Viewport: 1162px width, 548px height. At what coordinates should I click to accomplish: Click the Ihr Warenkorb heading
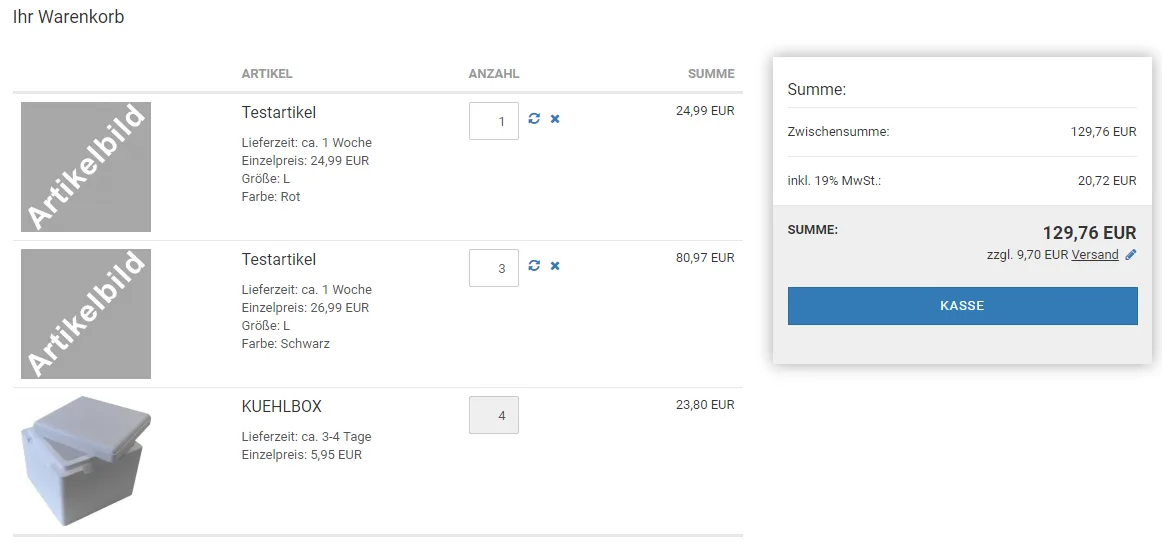(69, 17)
